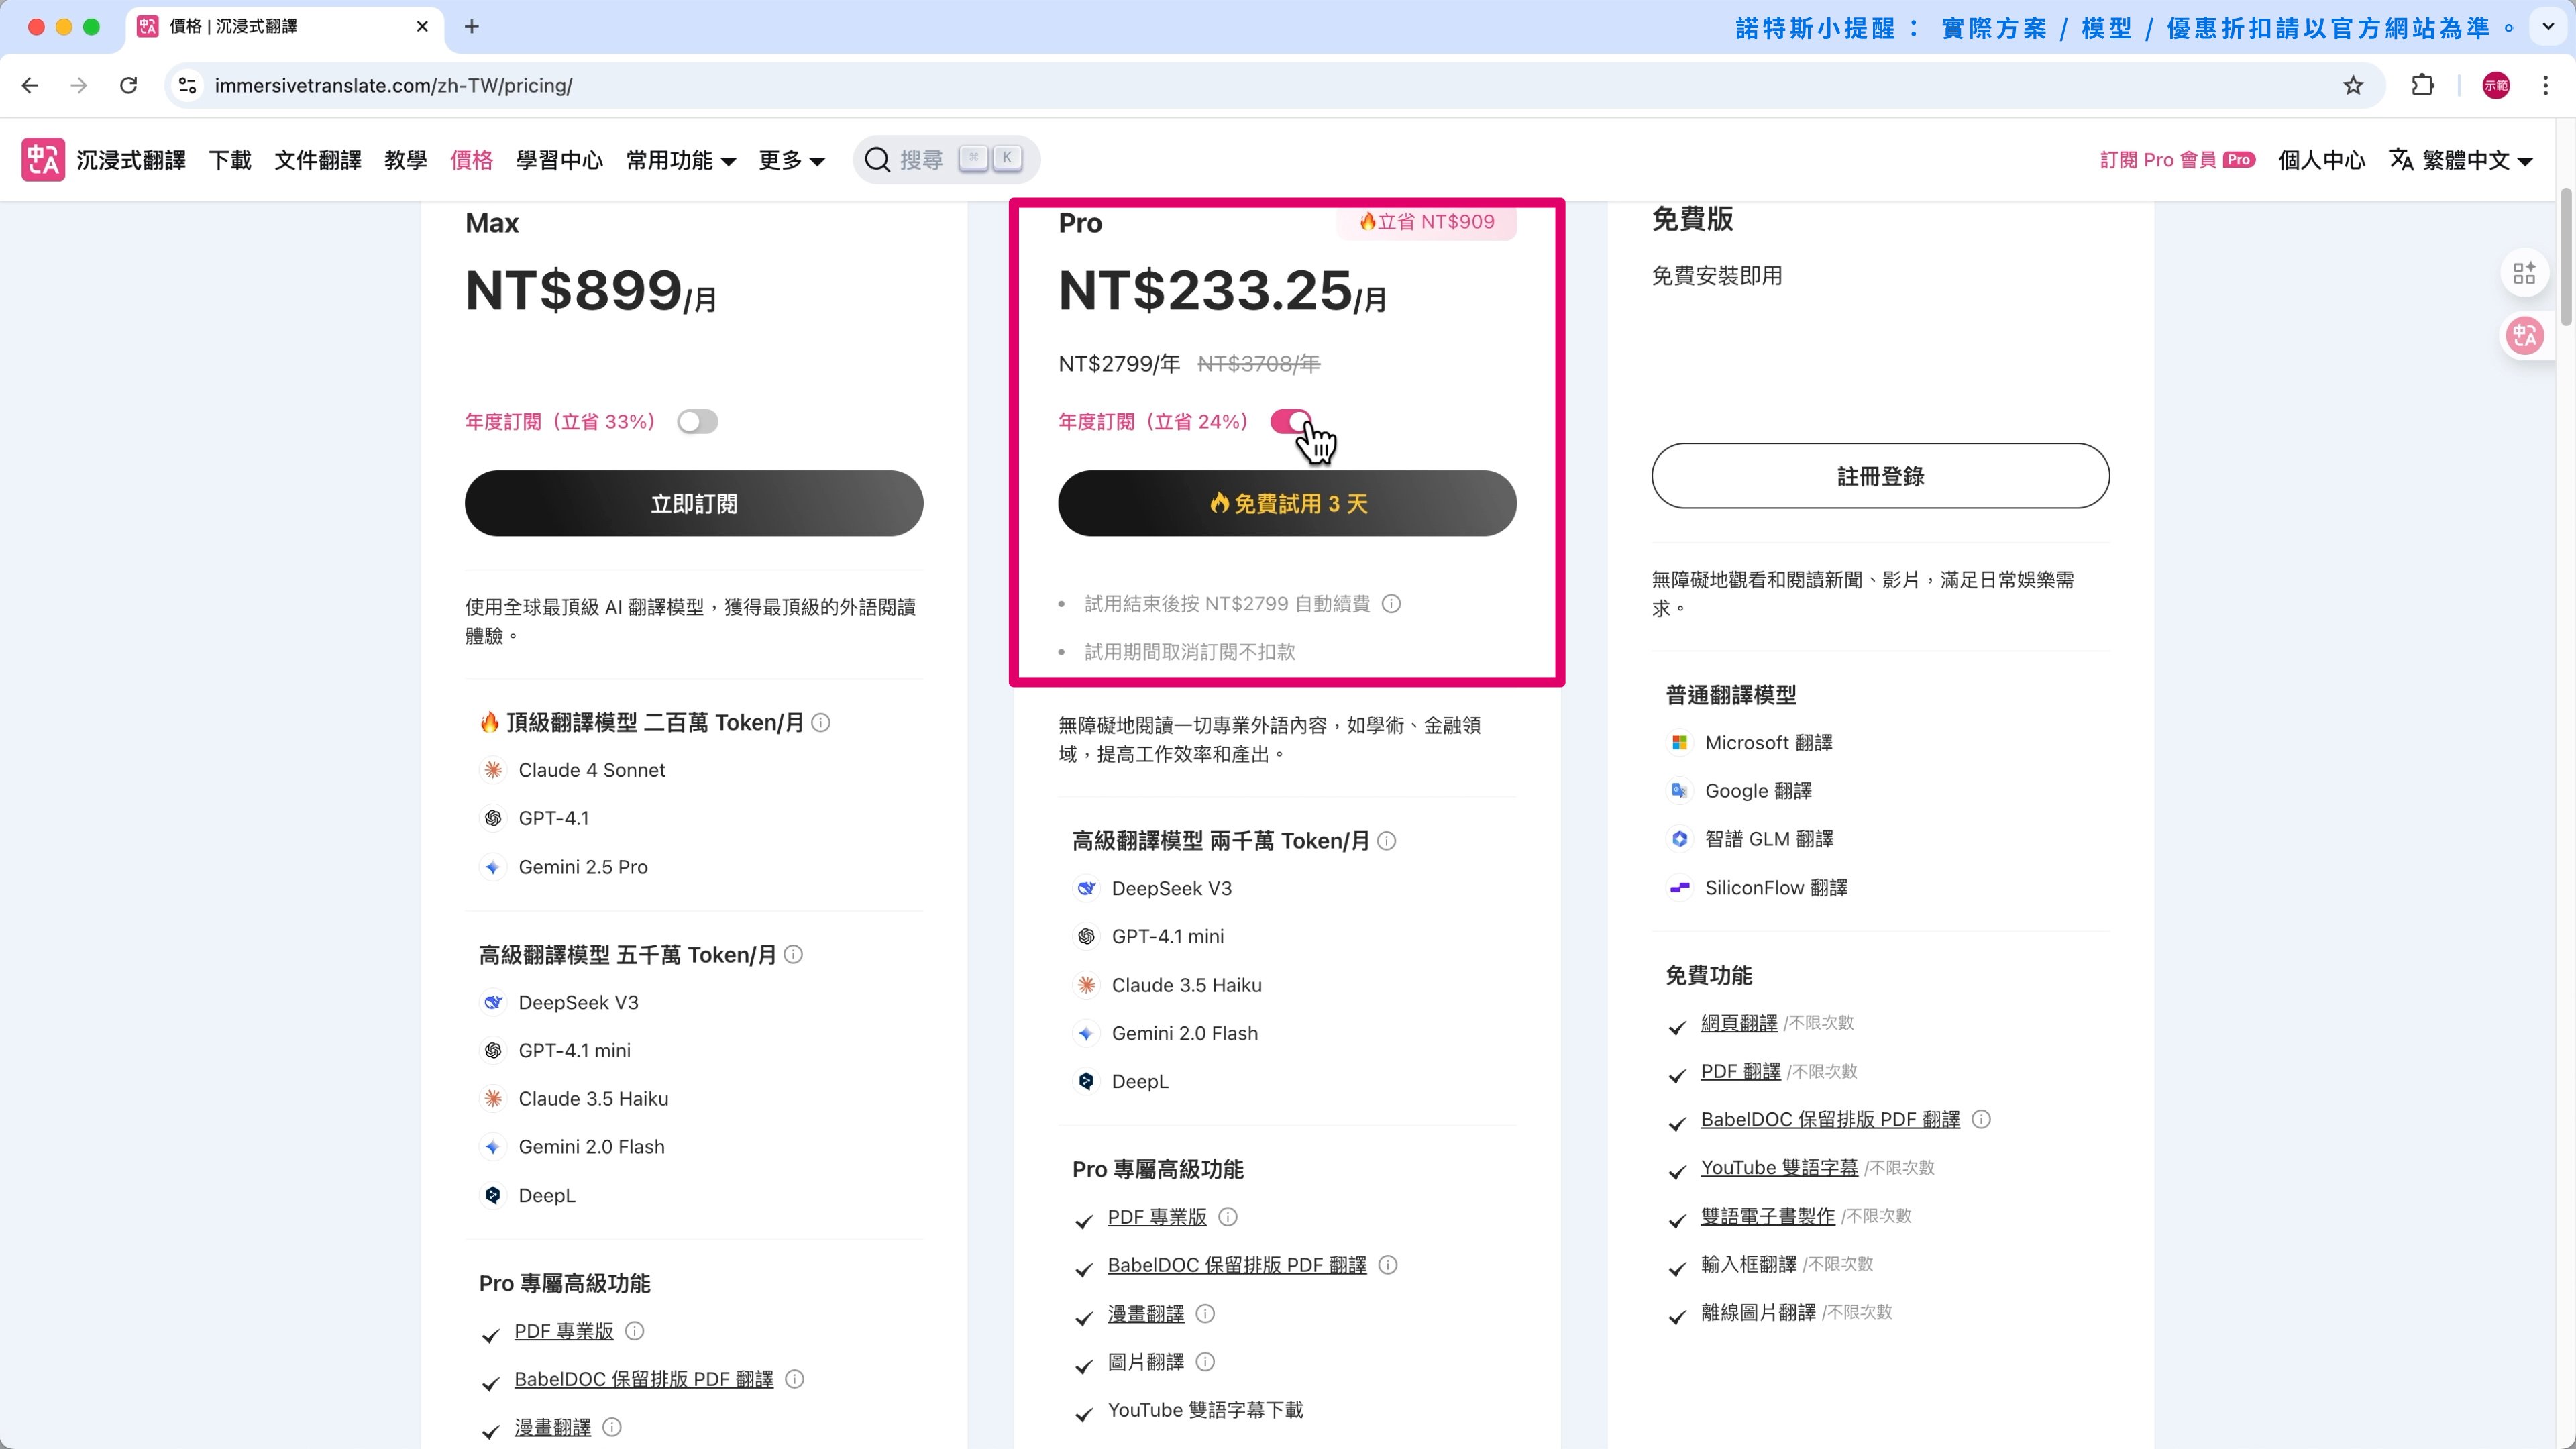The width and height of the screenshot is (2576, 1449).
Task: Open the 繁體中文 language selector
Action: (x=2461, y=160)
